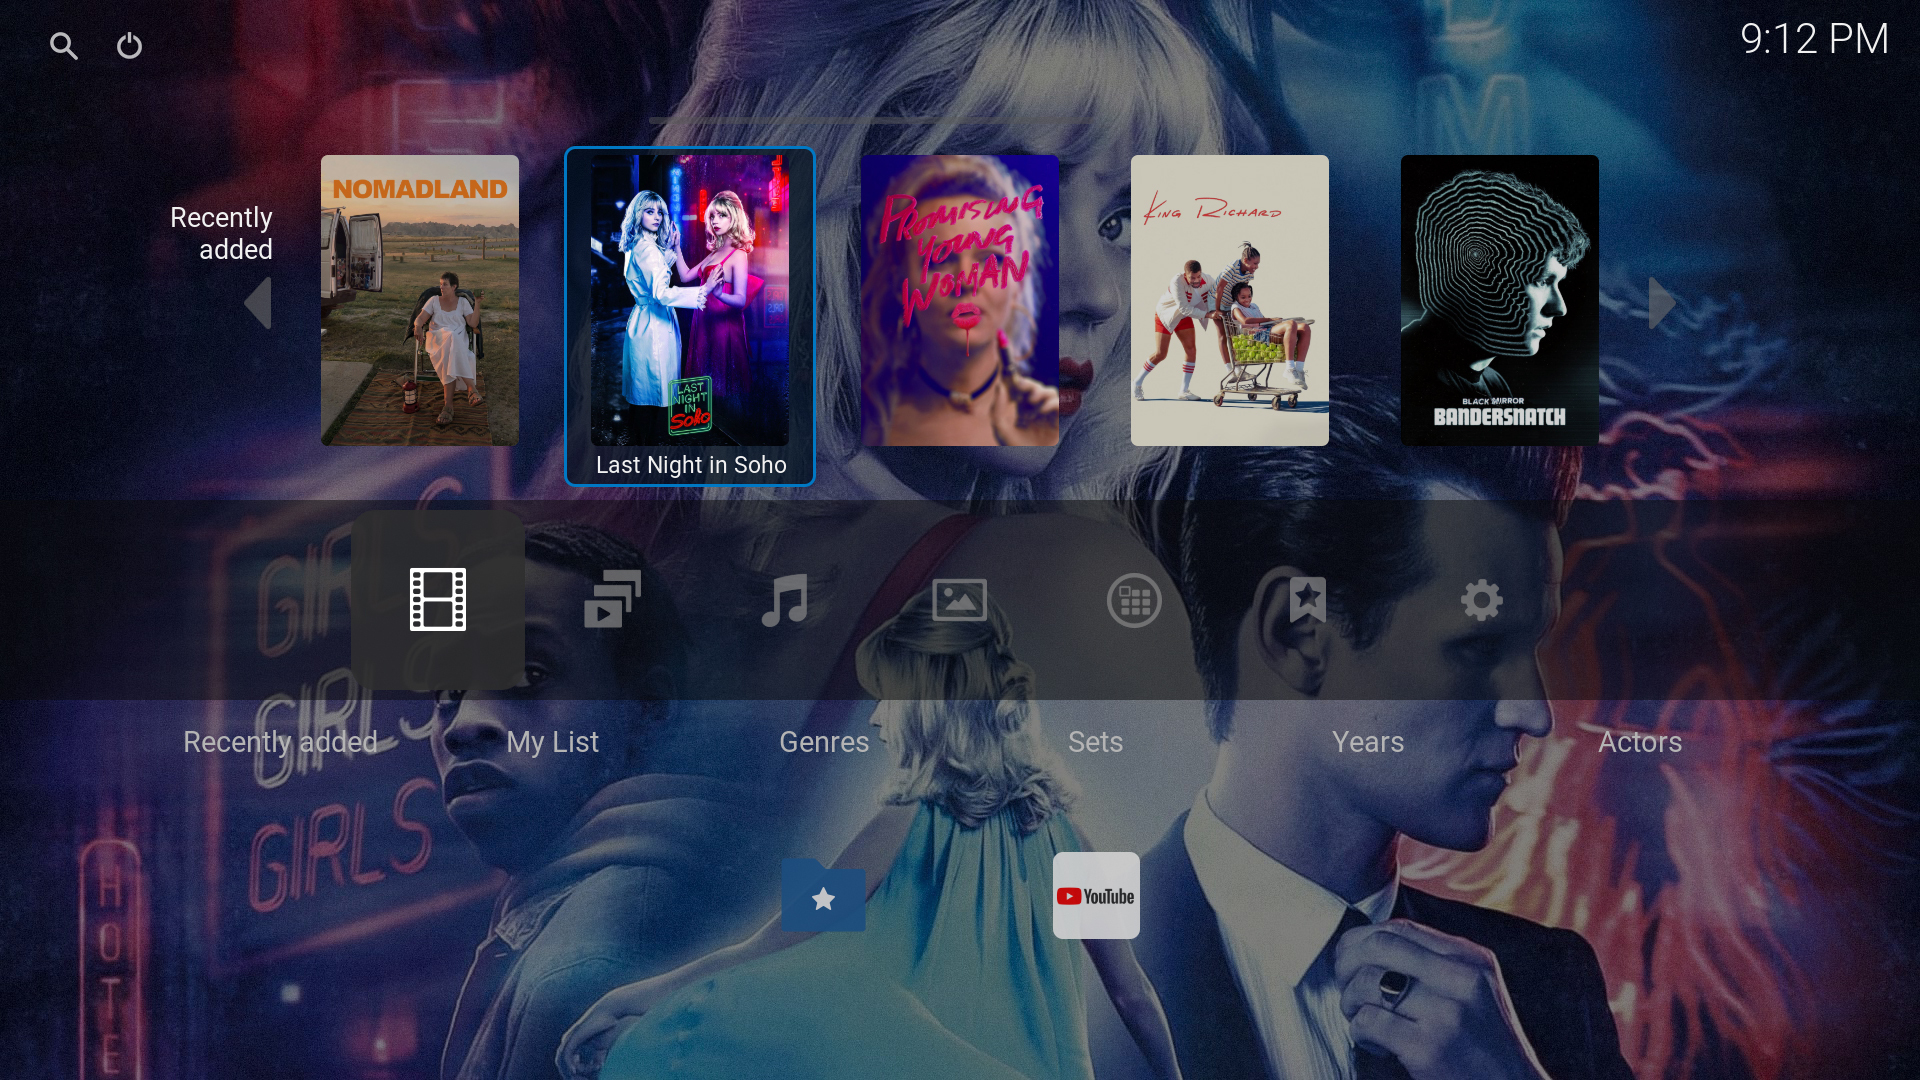
Task: Click the 9:12 PM clock
Action: point(1814,39)
